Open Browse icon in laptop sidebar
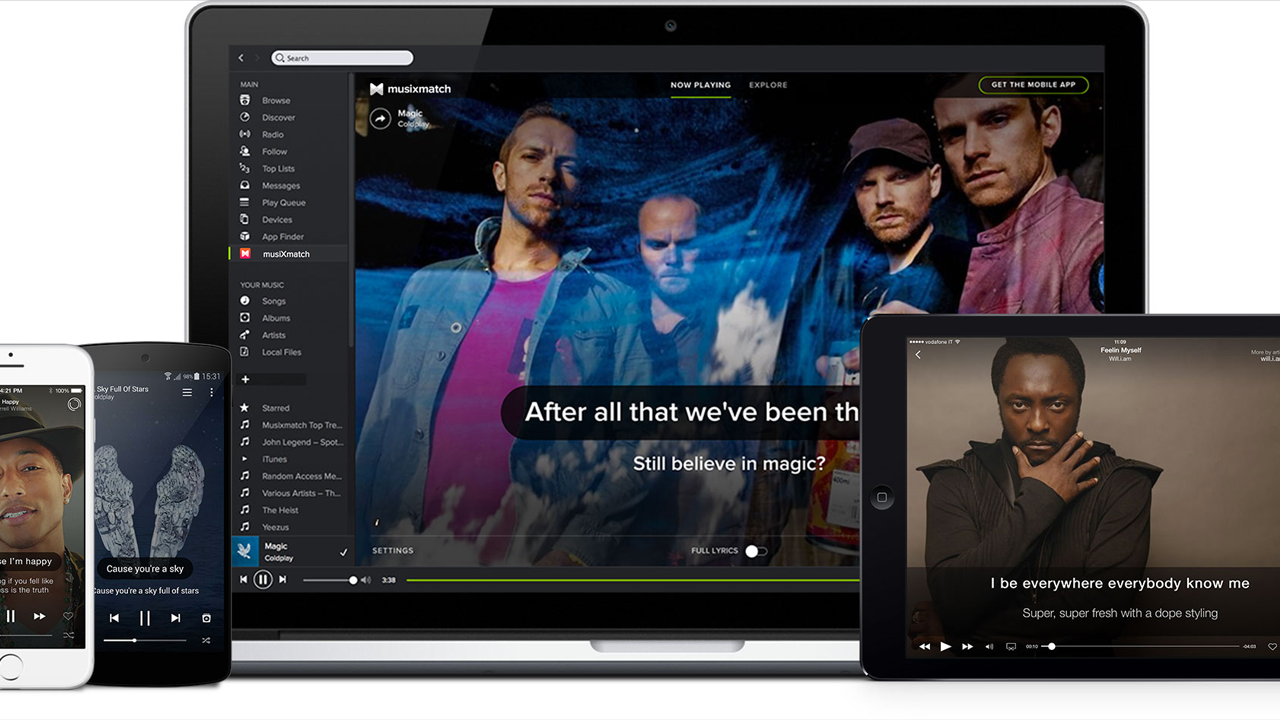 tap(245, 100)
